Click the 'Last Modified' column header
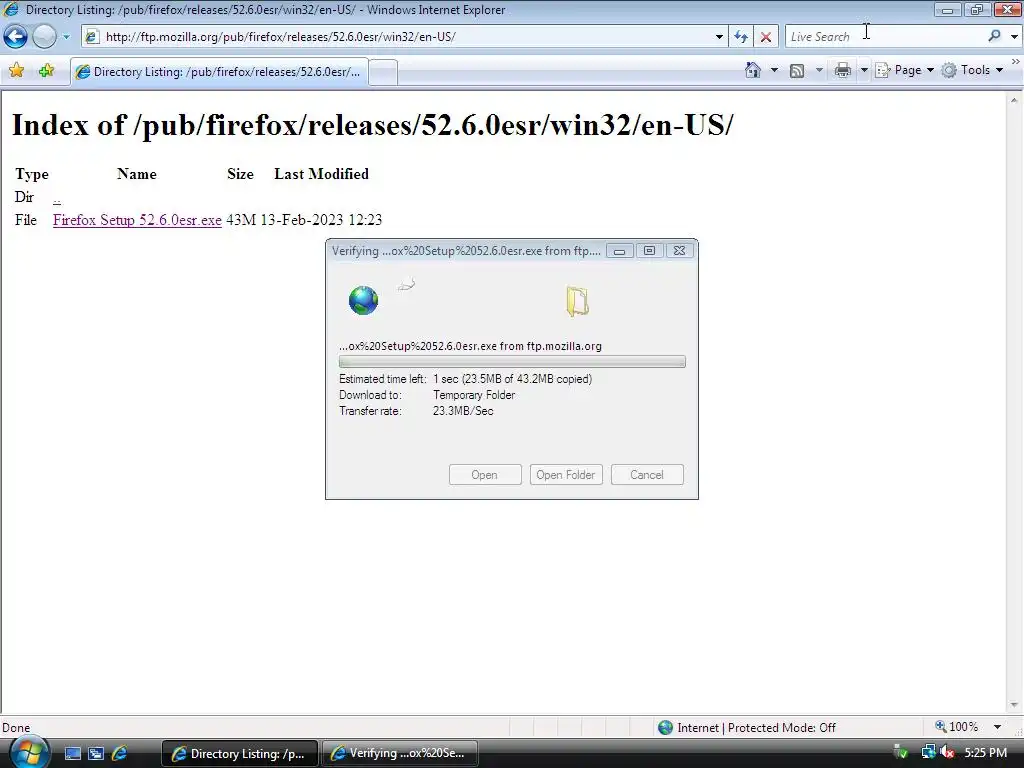This screenshot has width=1024, height=768. pos(321,174)
